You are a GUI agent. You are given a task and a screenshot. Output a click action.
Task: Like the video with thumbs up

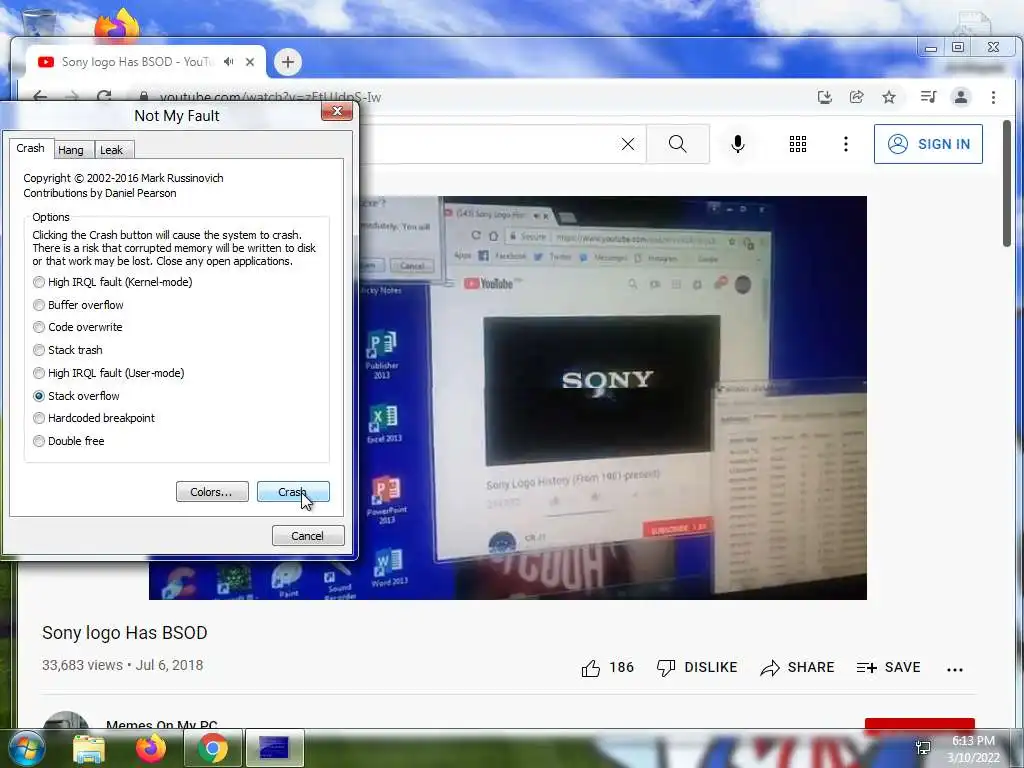(x=607, y=667)
